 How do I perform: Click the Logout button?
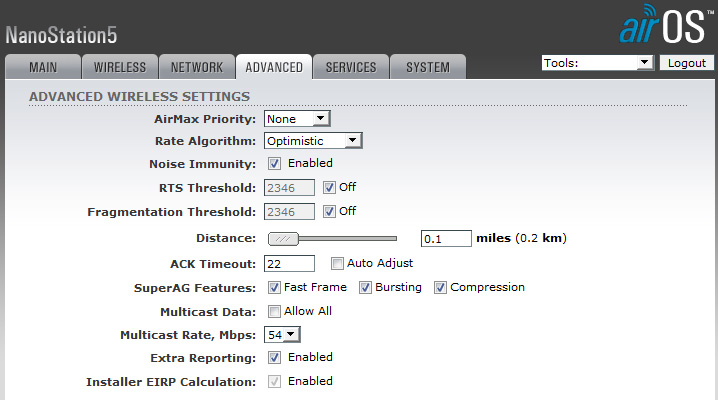(x=687, y=63)
